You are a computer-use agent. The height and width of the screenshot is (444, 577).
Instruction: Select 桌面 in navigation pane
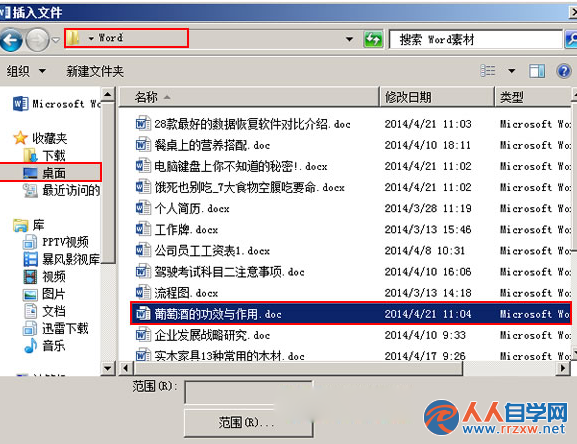pos(50,172)
